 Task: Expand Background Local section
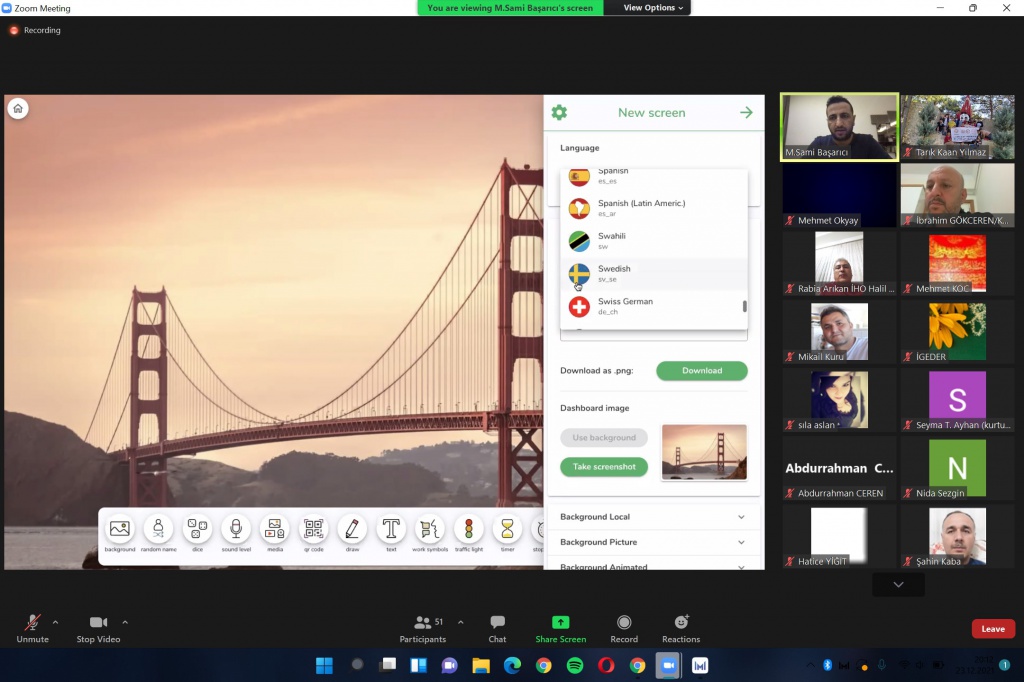653,517
